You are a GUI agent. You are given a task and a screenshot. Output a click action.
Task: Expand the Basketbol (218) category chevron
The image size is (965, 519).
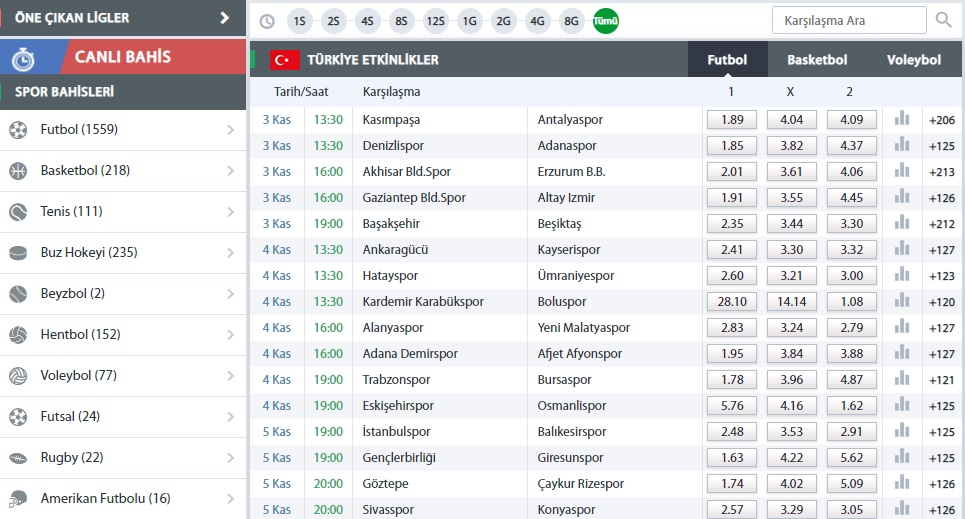231,171
